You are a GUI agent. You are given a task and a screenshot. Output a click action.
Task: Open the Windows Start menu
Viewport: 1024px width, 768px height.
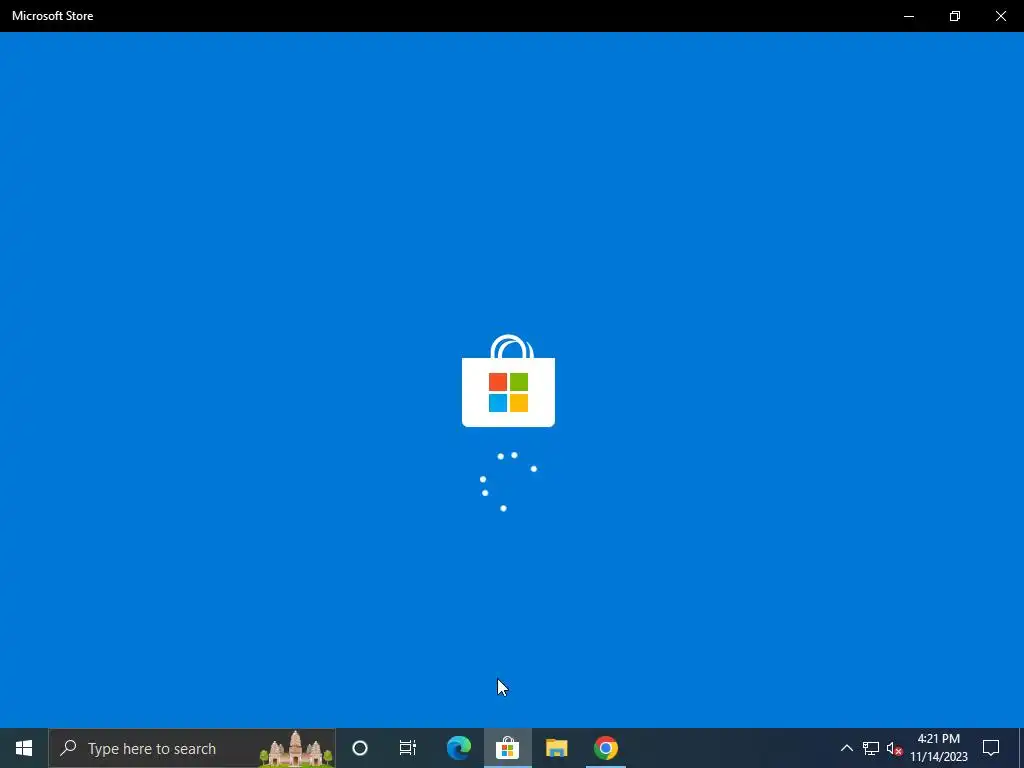pos(24,748)
